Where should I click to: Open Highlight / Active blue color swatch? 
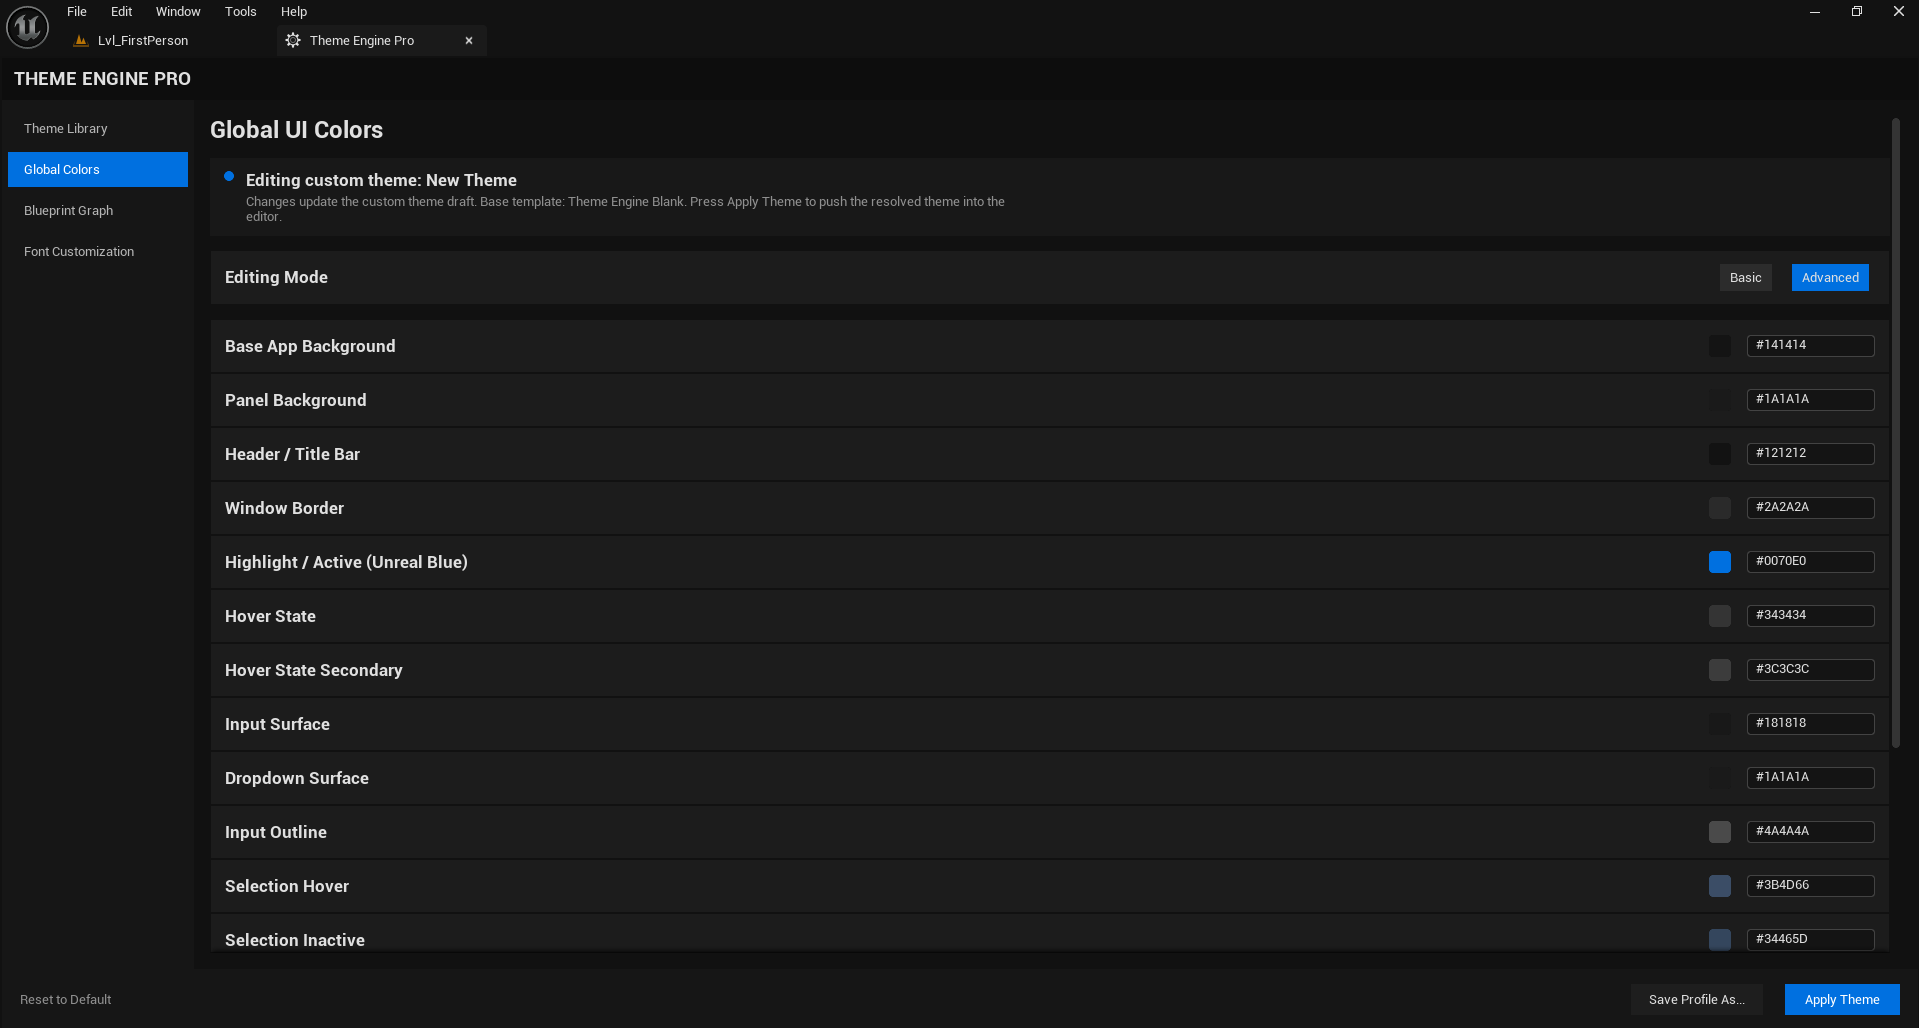[x=1720, y=562]
